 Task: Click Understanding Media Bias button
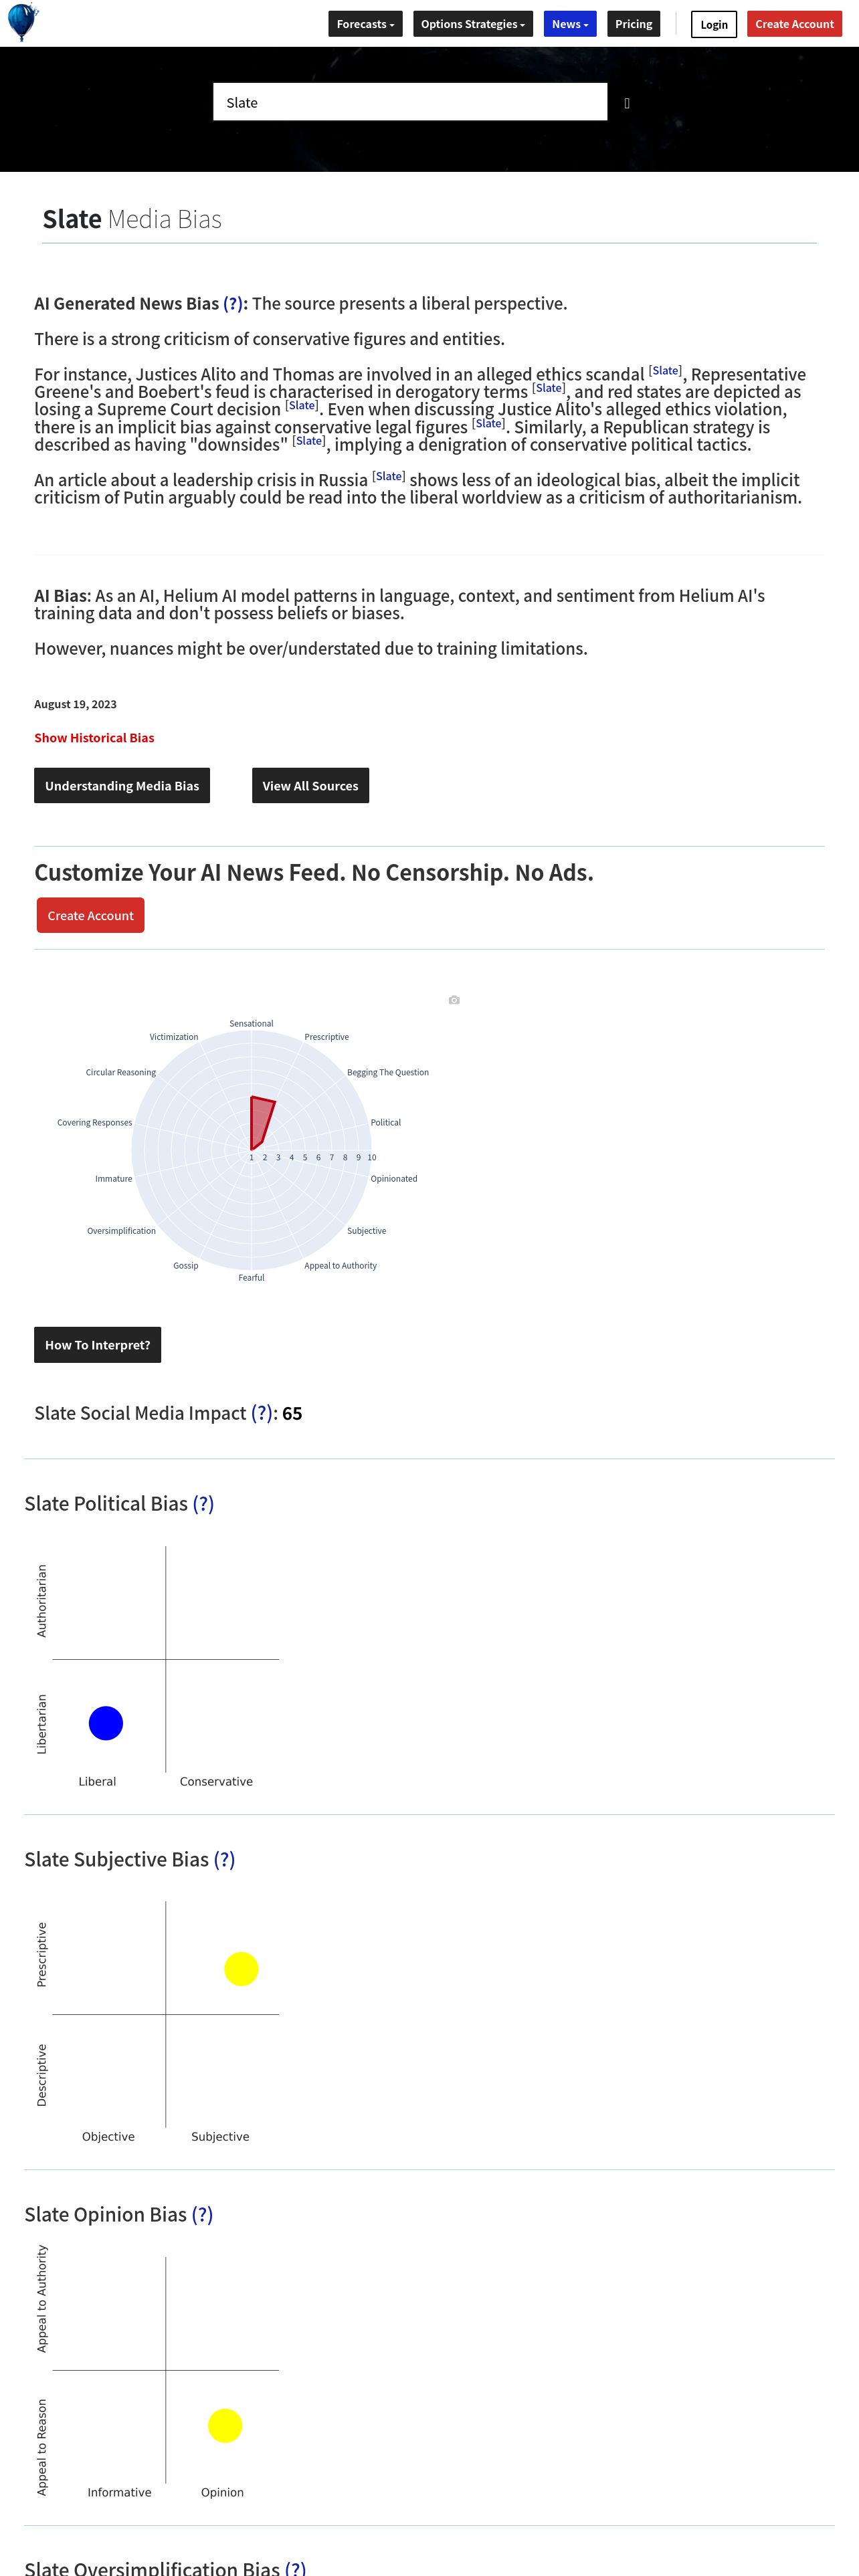click(122, 786)
